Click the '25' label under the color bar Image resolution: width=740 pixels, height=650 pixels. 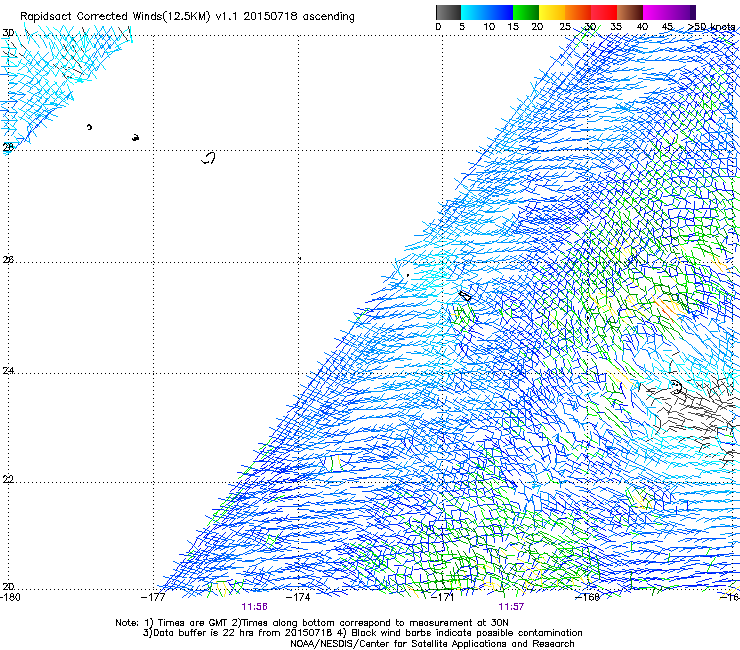click(565, 27)
